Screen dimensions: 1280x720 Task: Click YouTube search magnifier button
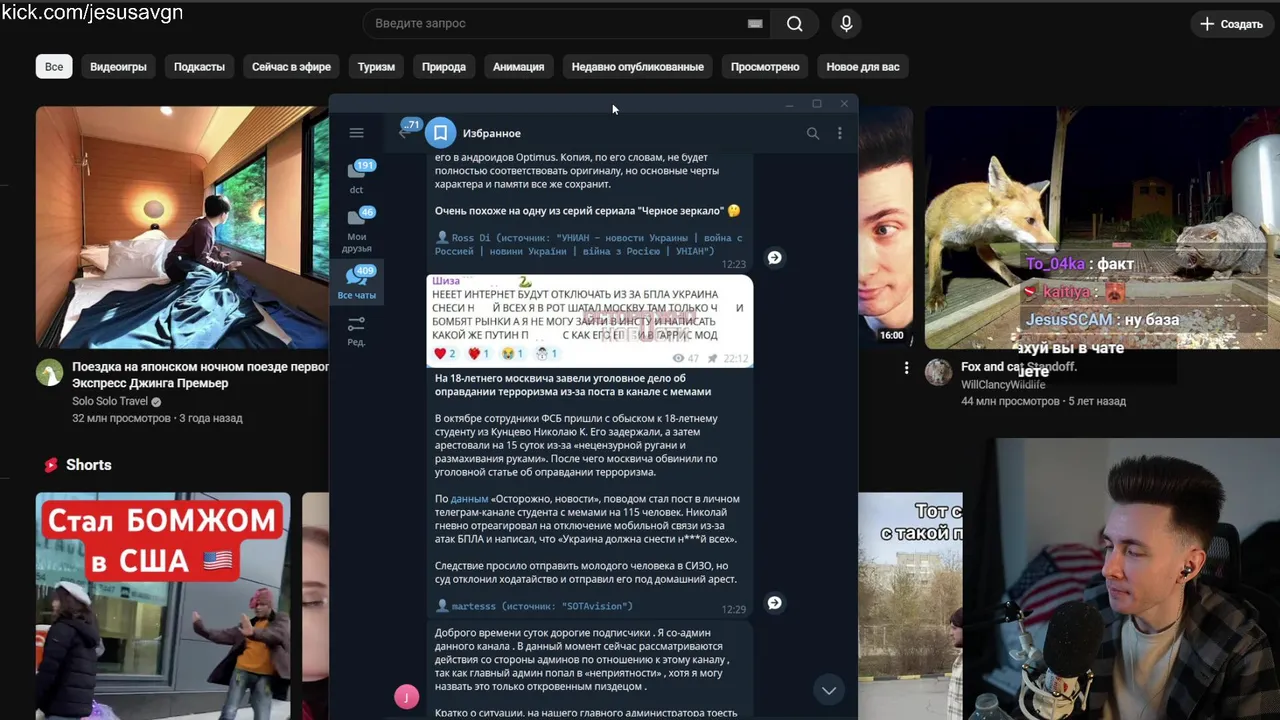click(795, 23)
